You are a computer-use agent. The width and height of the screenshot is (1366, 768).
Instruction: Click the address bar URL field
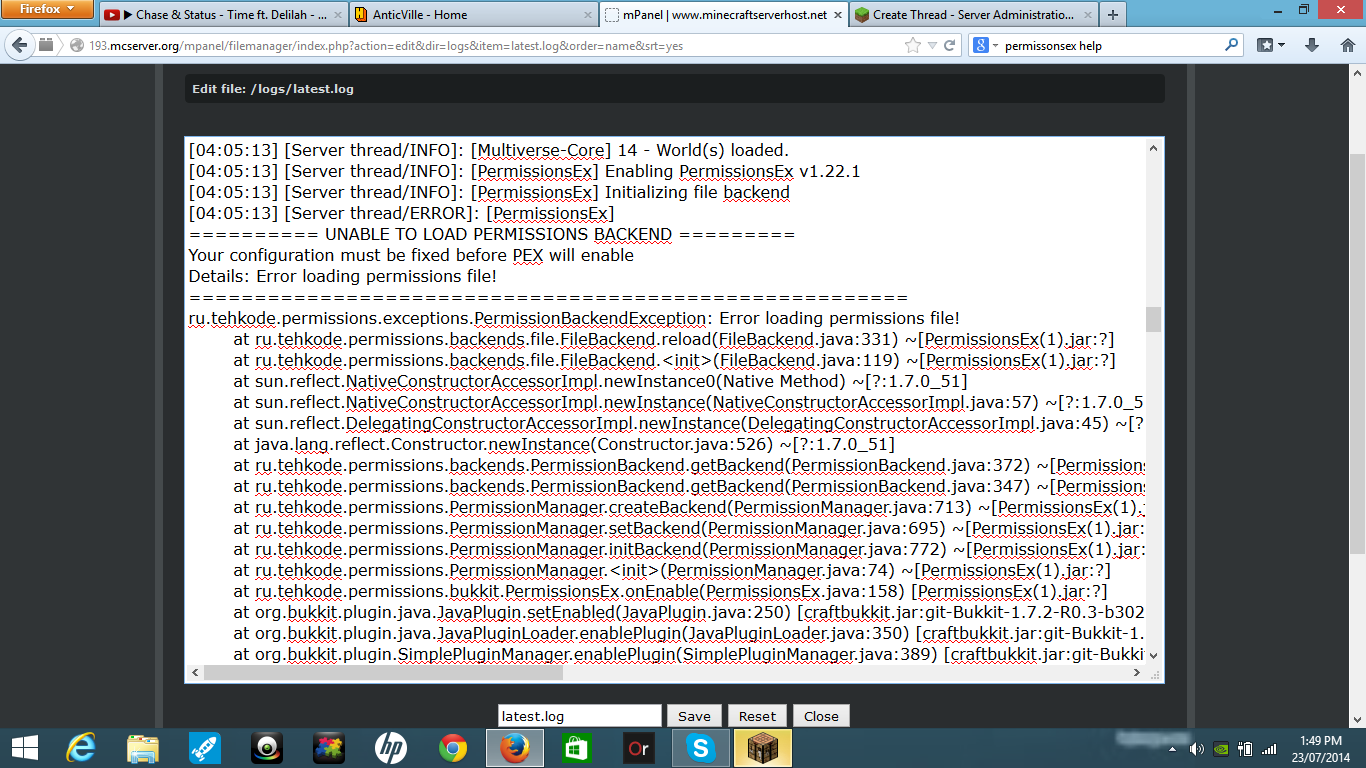(x=490, y=45)
